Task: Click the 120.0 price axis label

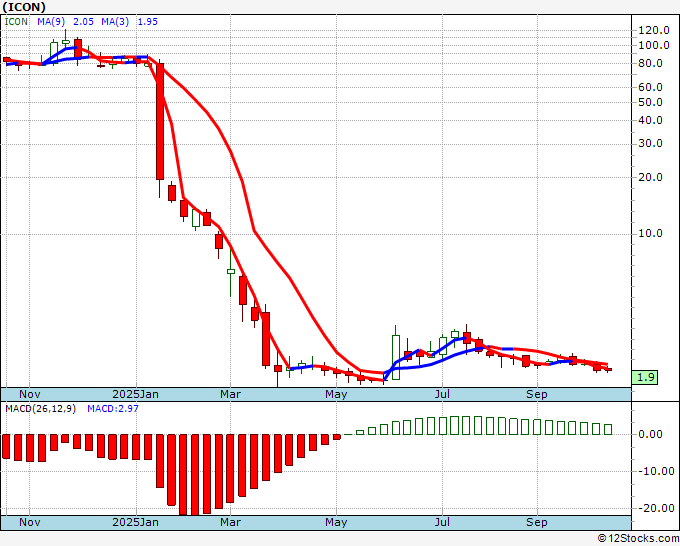Action: 654,30
